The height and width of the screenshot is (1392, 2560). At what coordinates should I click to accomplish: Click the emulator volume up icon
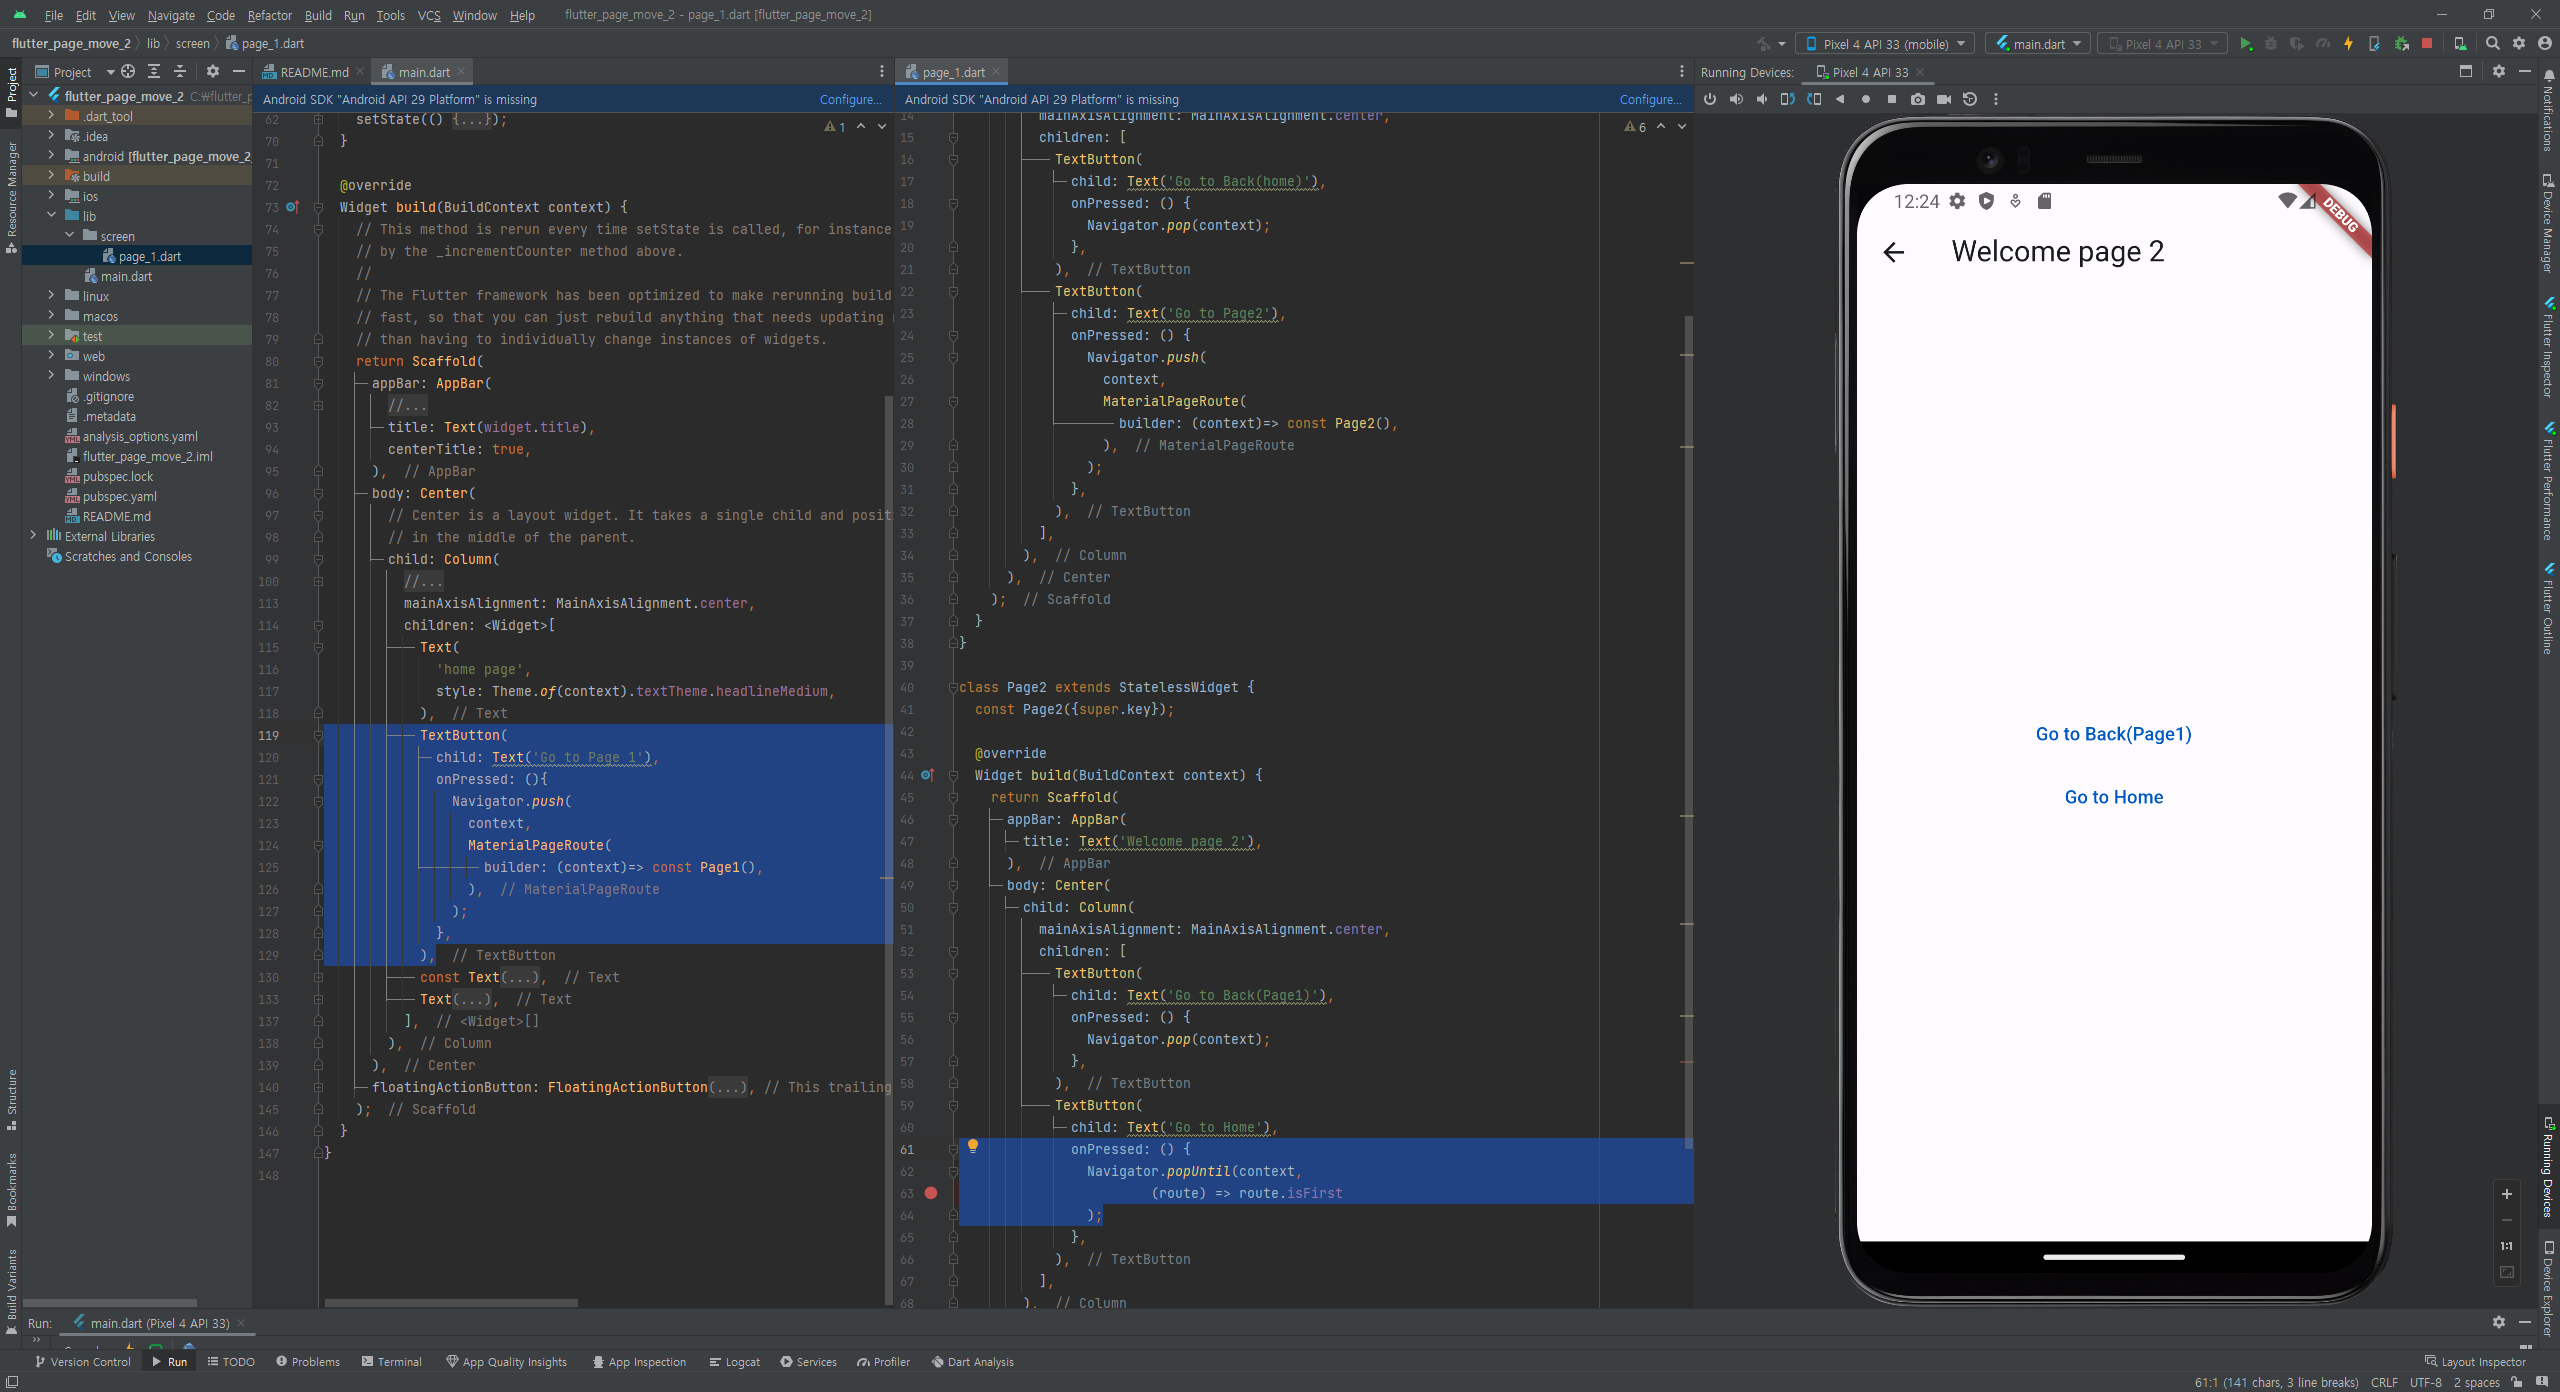(x=1736, y=99)
